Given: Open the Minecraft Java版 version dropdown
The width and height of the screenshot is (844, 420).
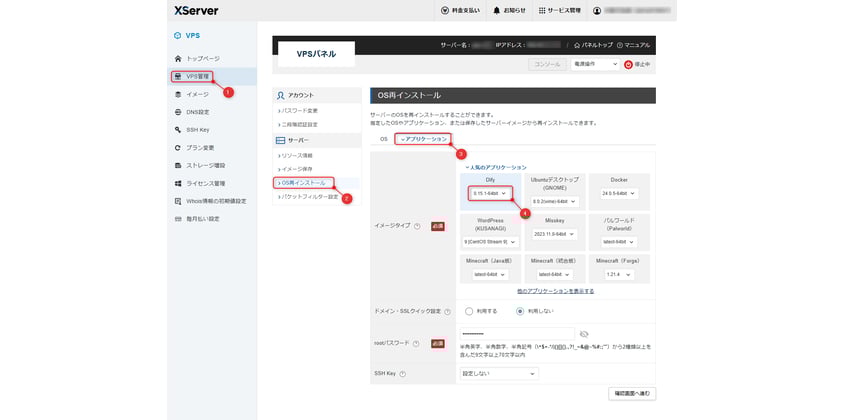Looking at the screenshot, I should click(490, 275).
